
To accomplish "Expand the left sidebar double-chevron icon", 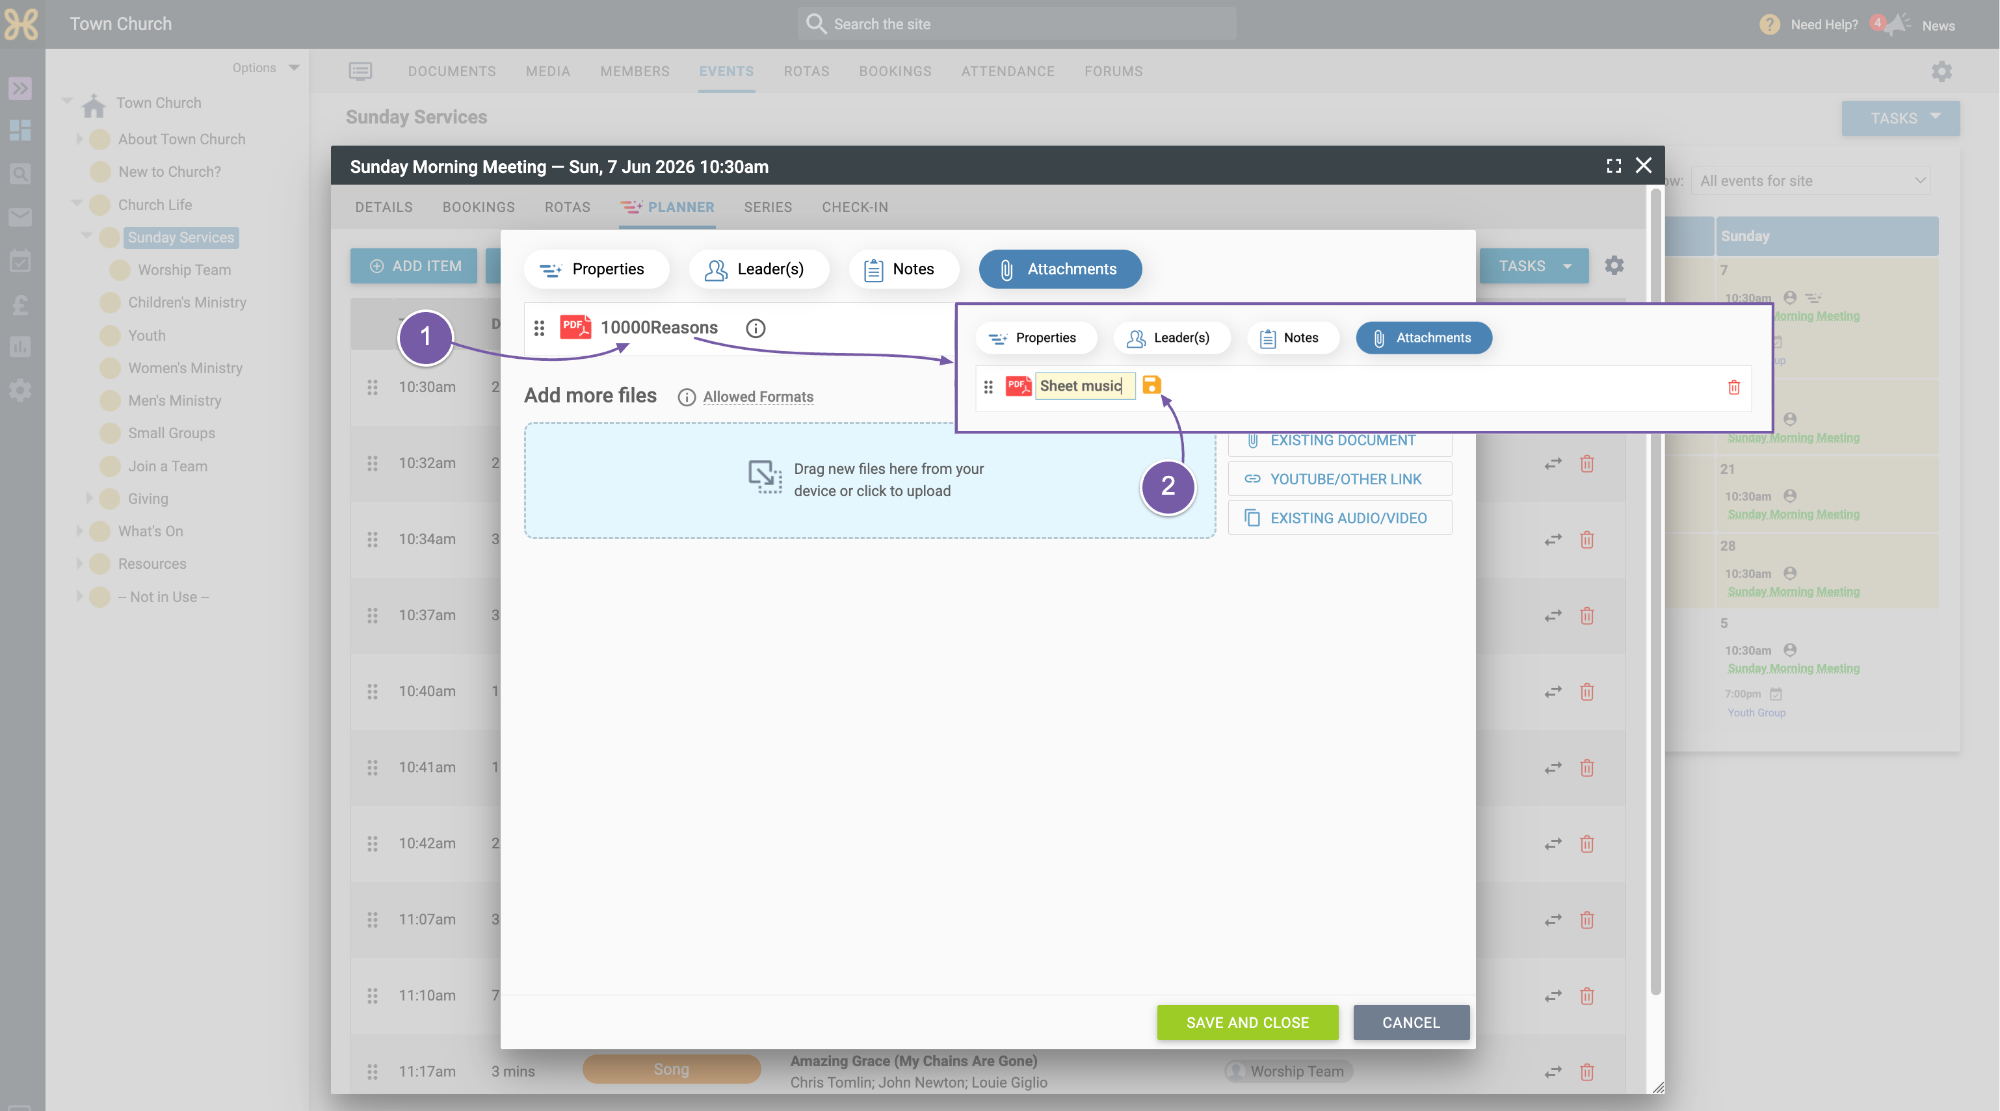I will click(20, 88).
